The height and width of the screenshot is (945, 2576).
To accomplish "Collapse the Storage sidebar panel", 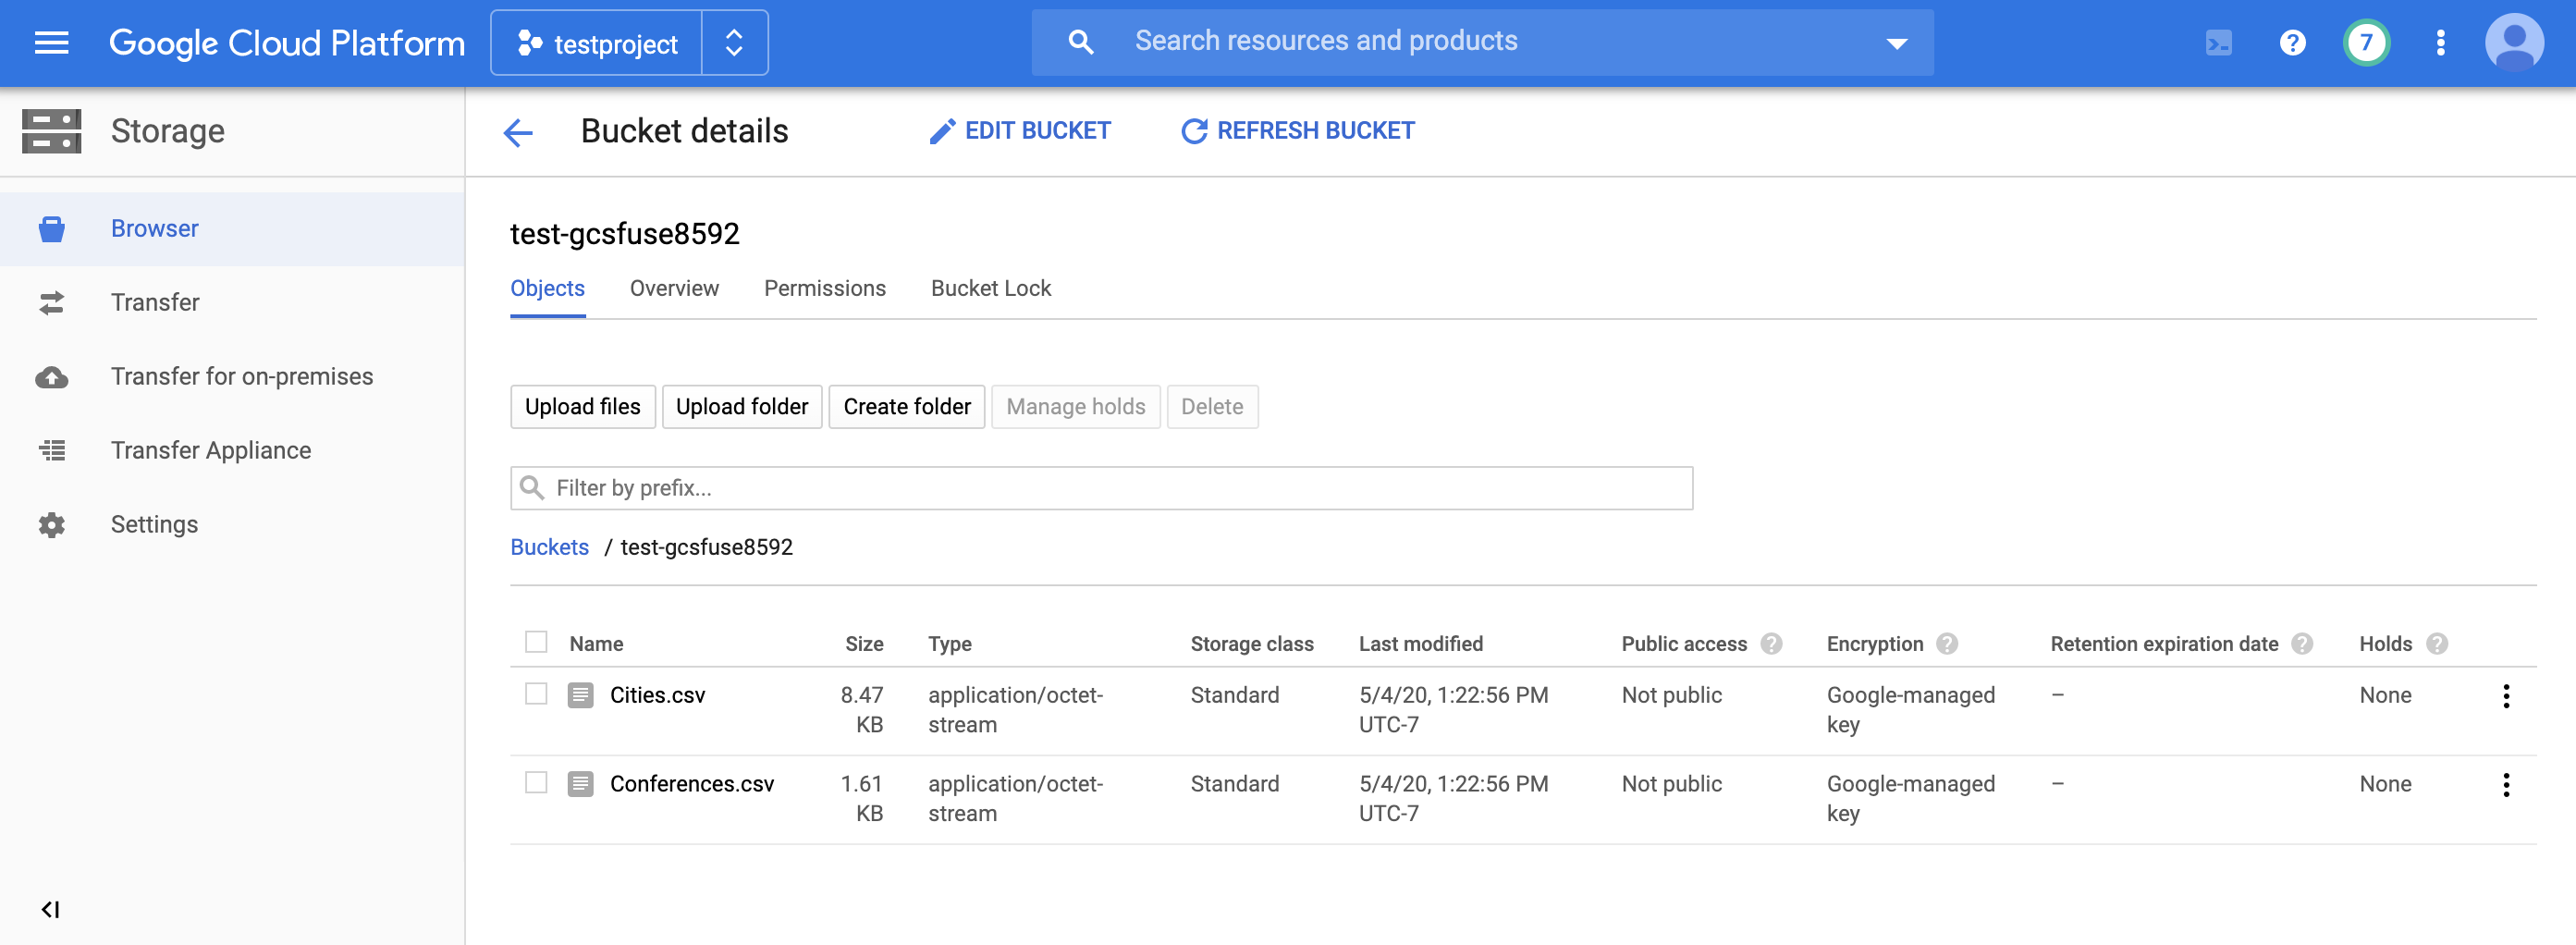I will [x=50, y=909].
